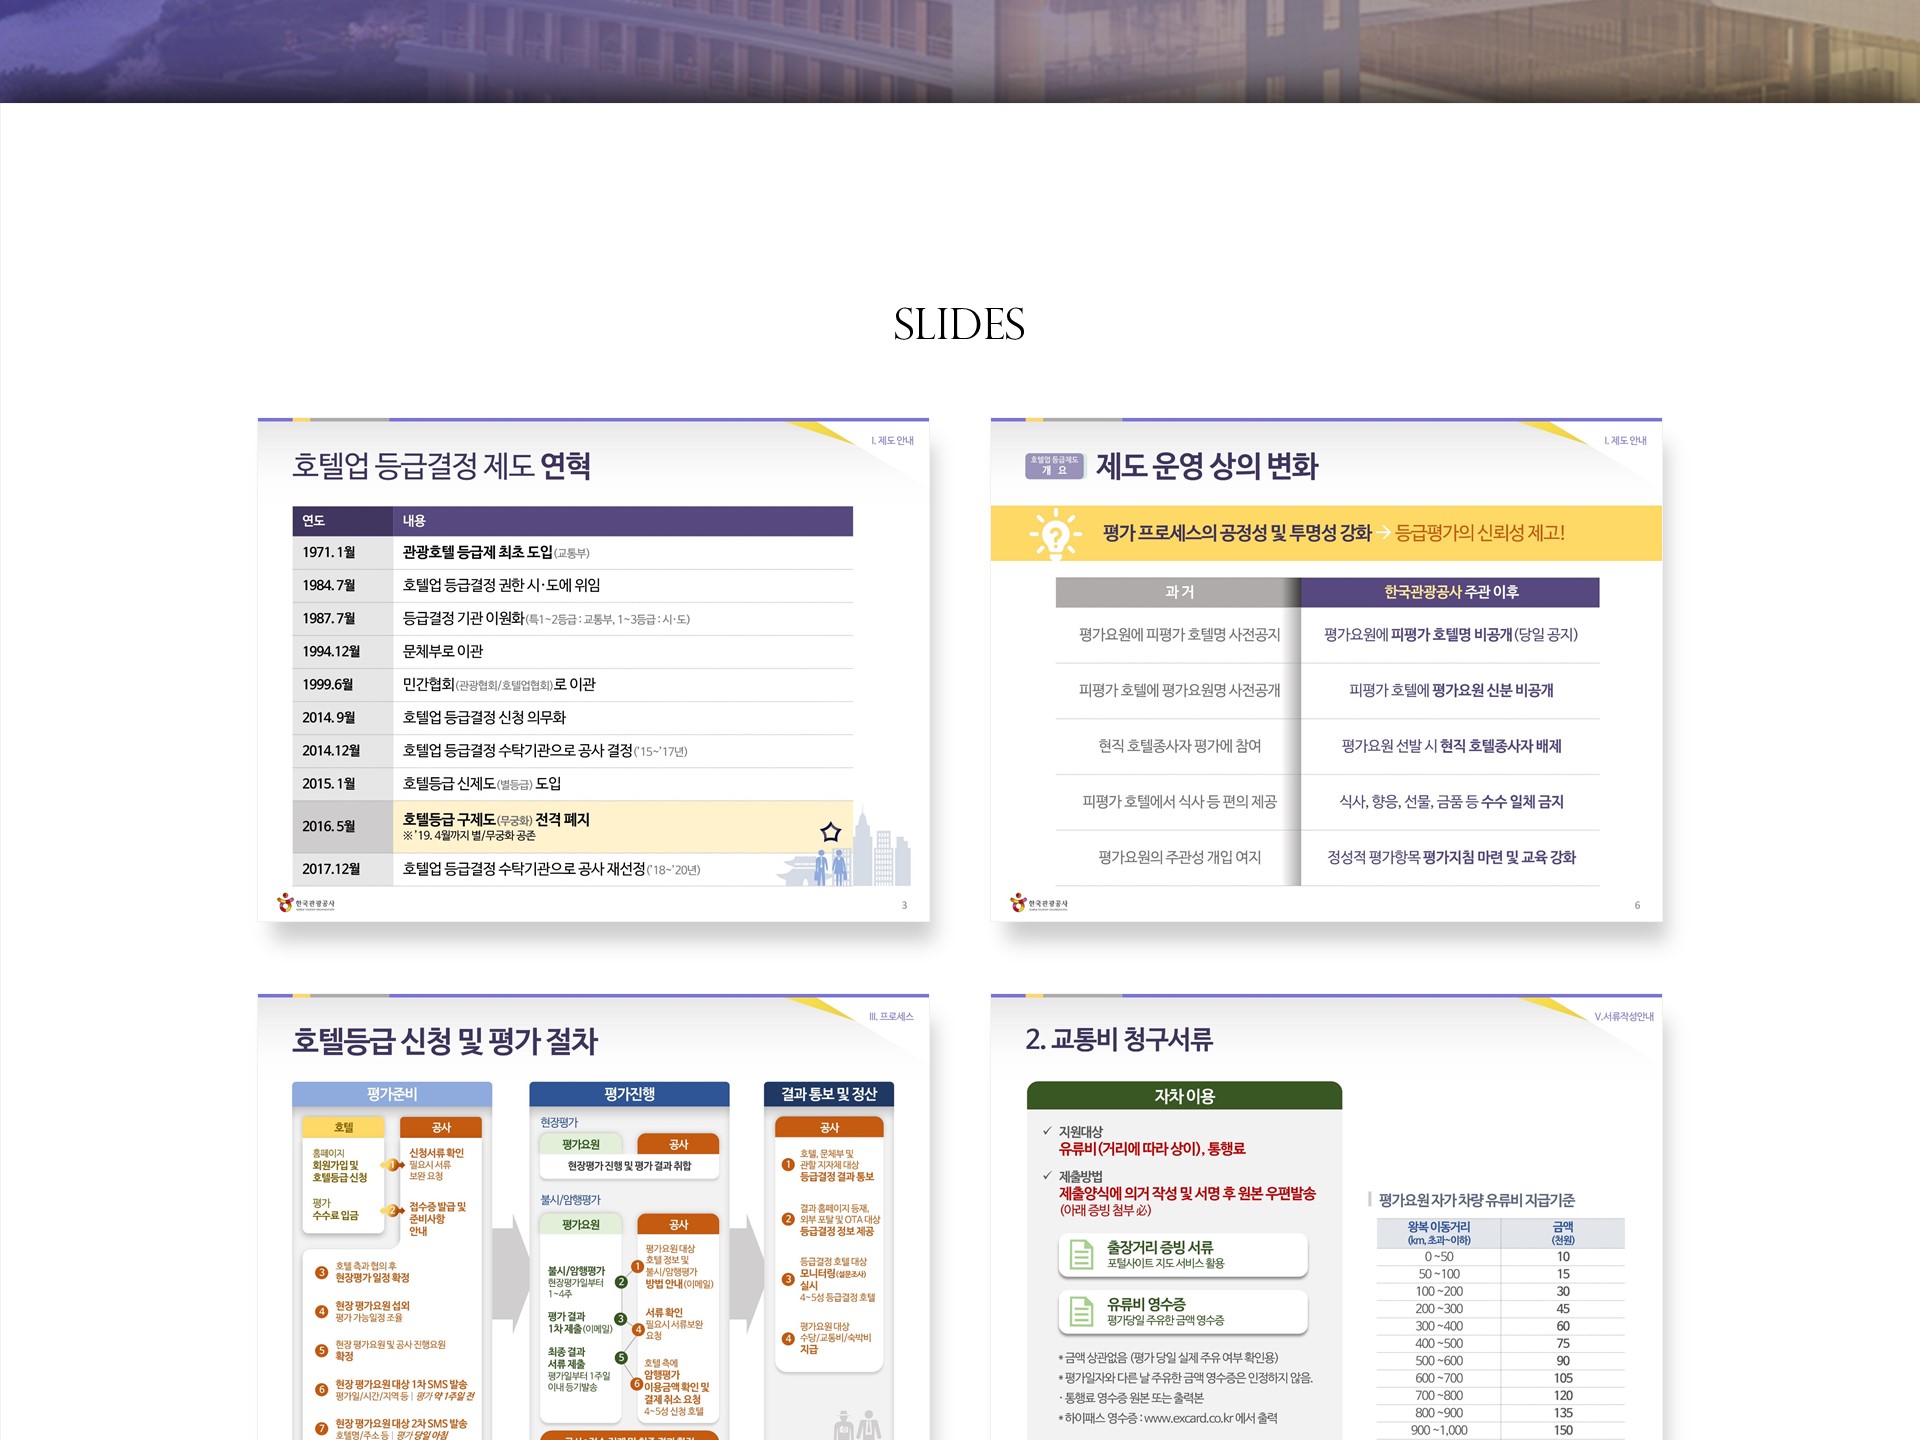The image size is (1920, 1440).
Task: Select 평가요원의 주관성 개입 여지 cell
Action: click(1179, 857)
